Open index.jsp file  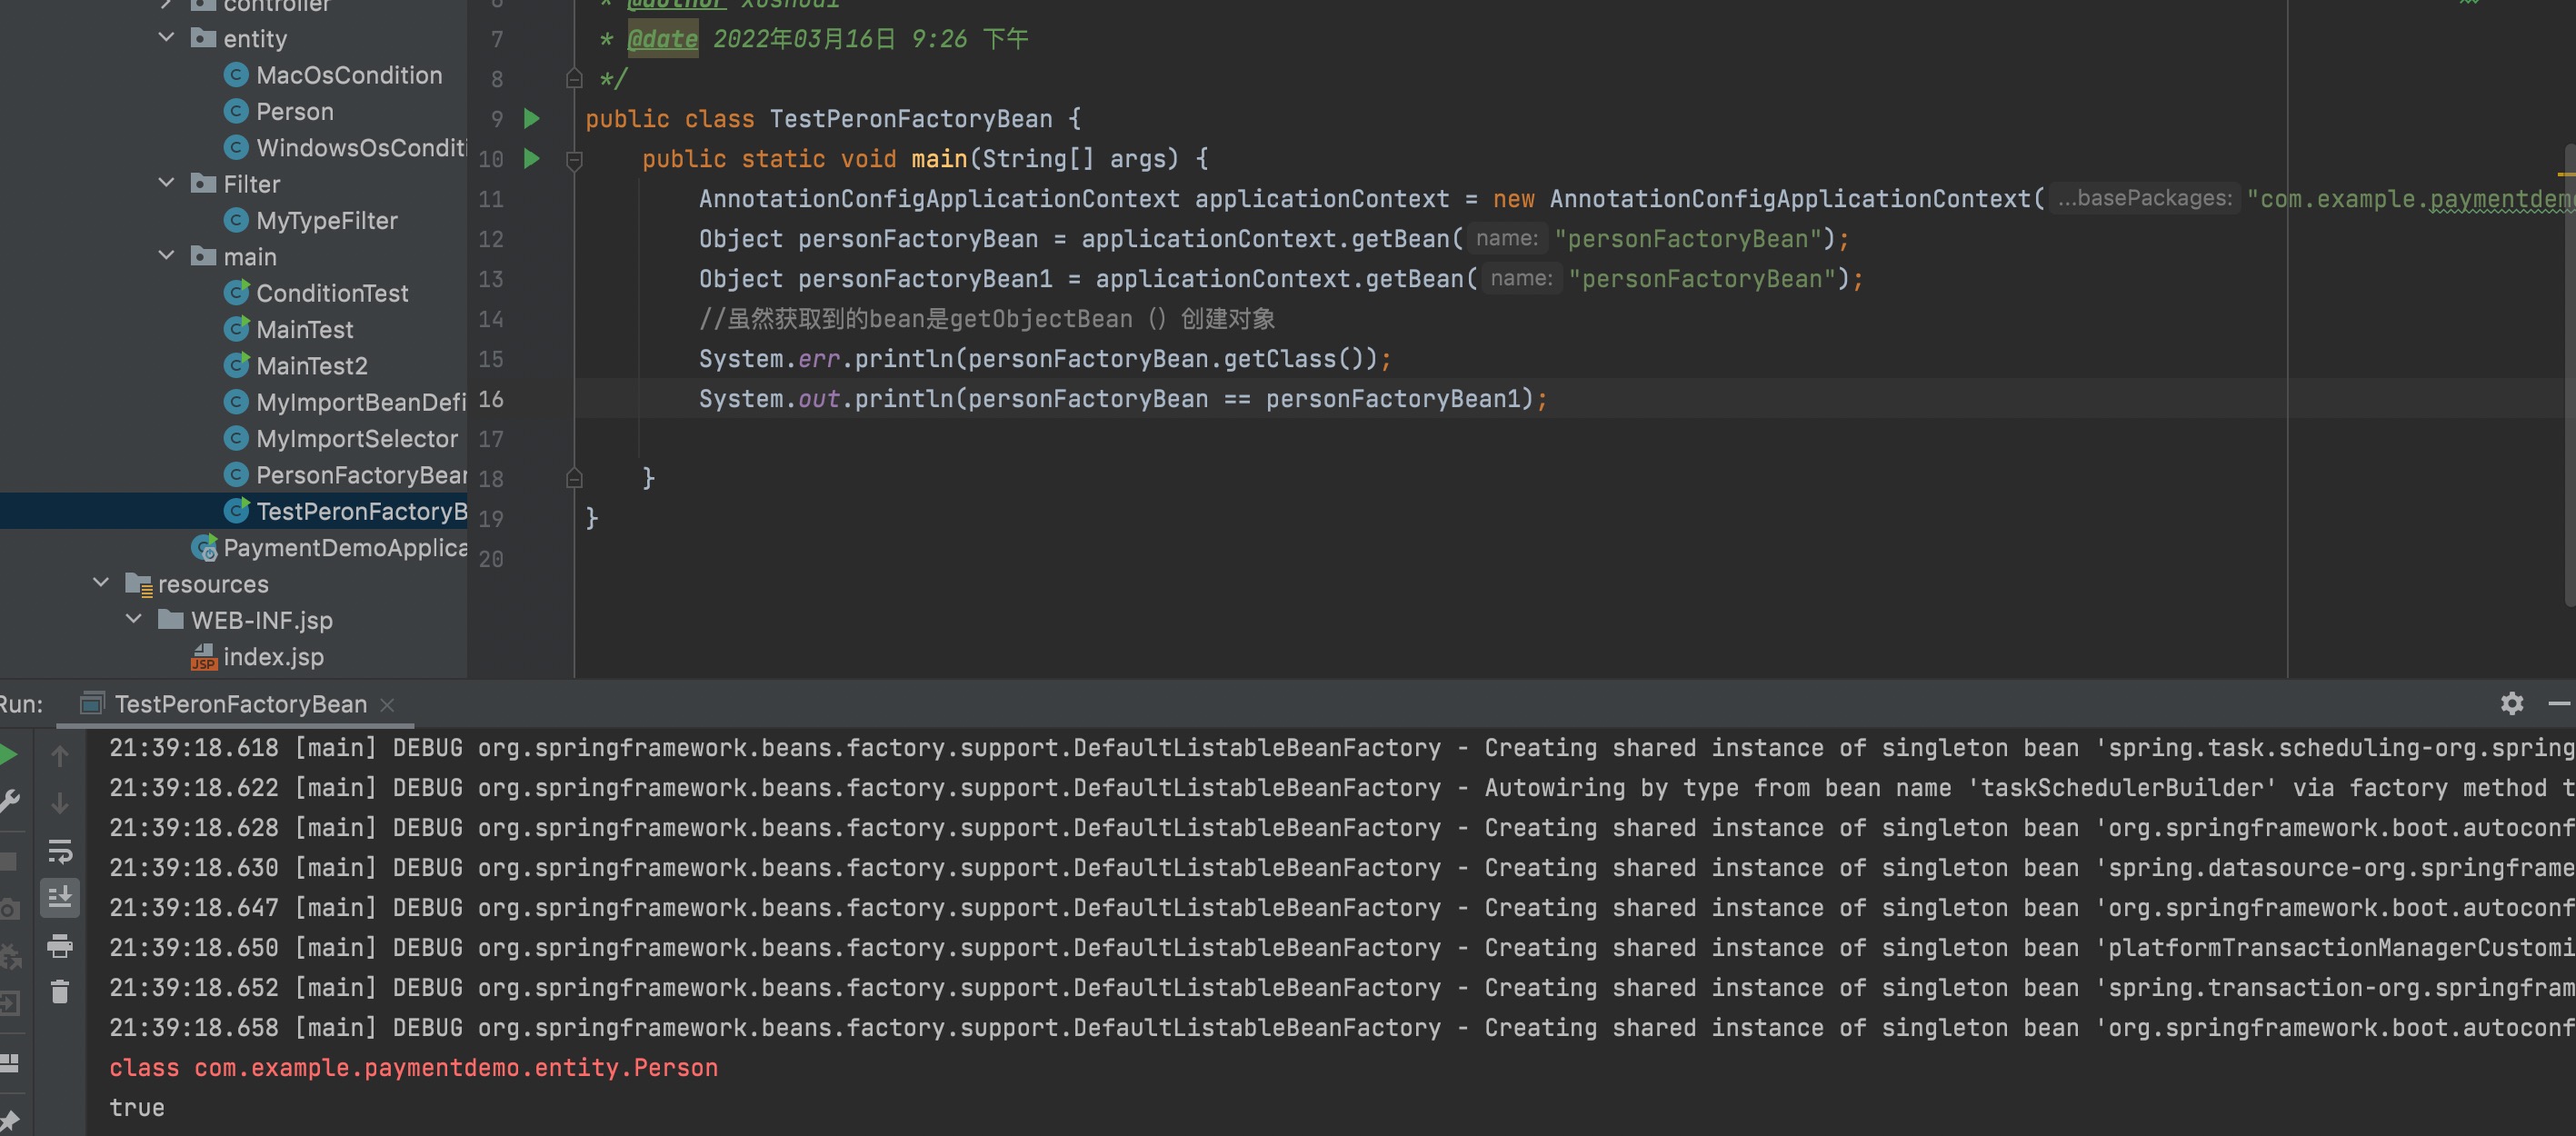[x=273, y=656]
